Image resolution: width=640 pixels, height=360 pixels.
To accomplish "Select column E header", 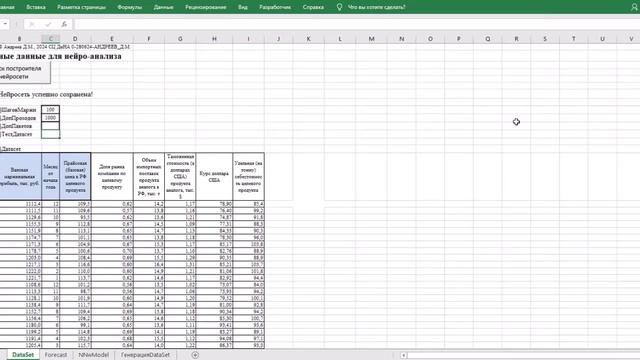I will [x=112, y=39].
